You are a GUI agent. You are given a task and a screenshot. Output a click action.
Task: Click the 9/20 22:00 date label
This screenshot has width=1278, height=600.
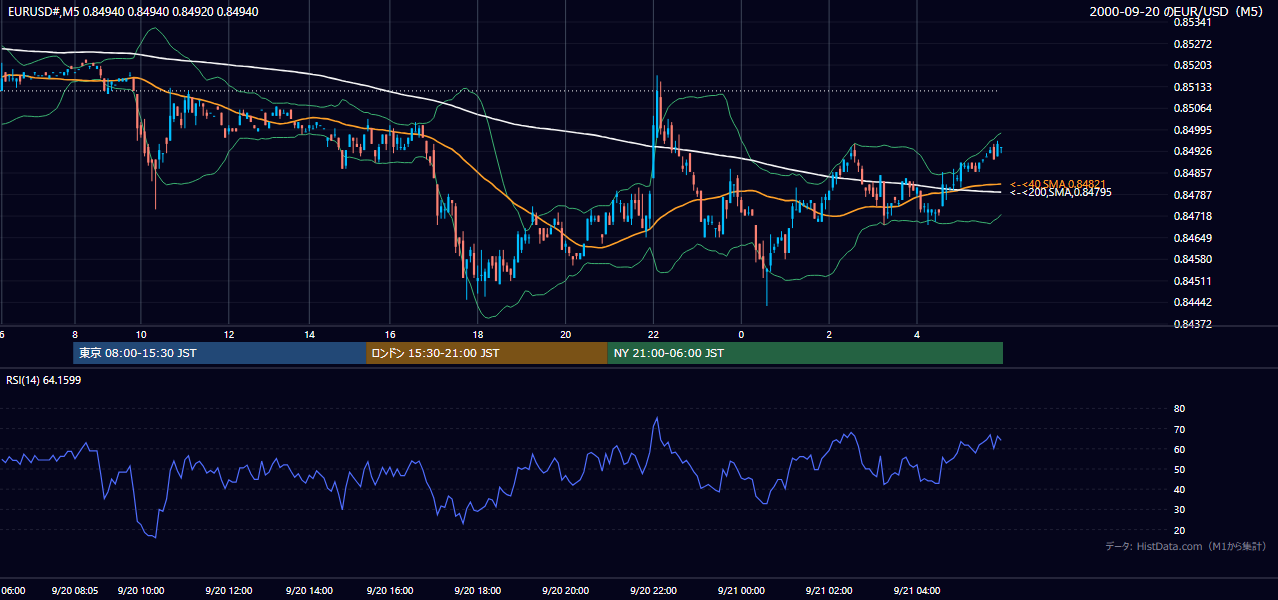654,590
